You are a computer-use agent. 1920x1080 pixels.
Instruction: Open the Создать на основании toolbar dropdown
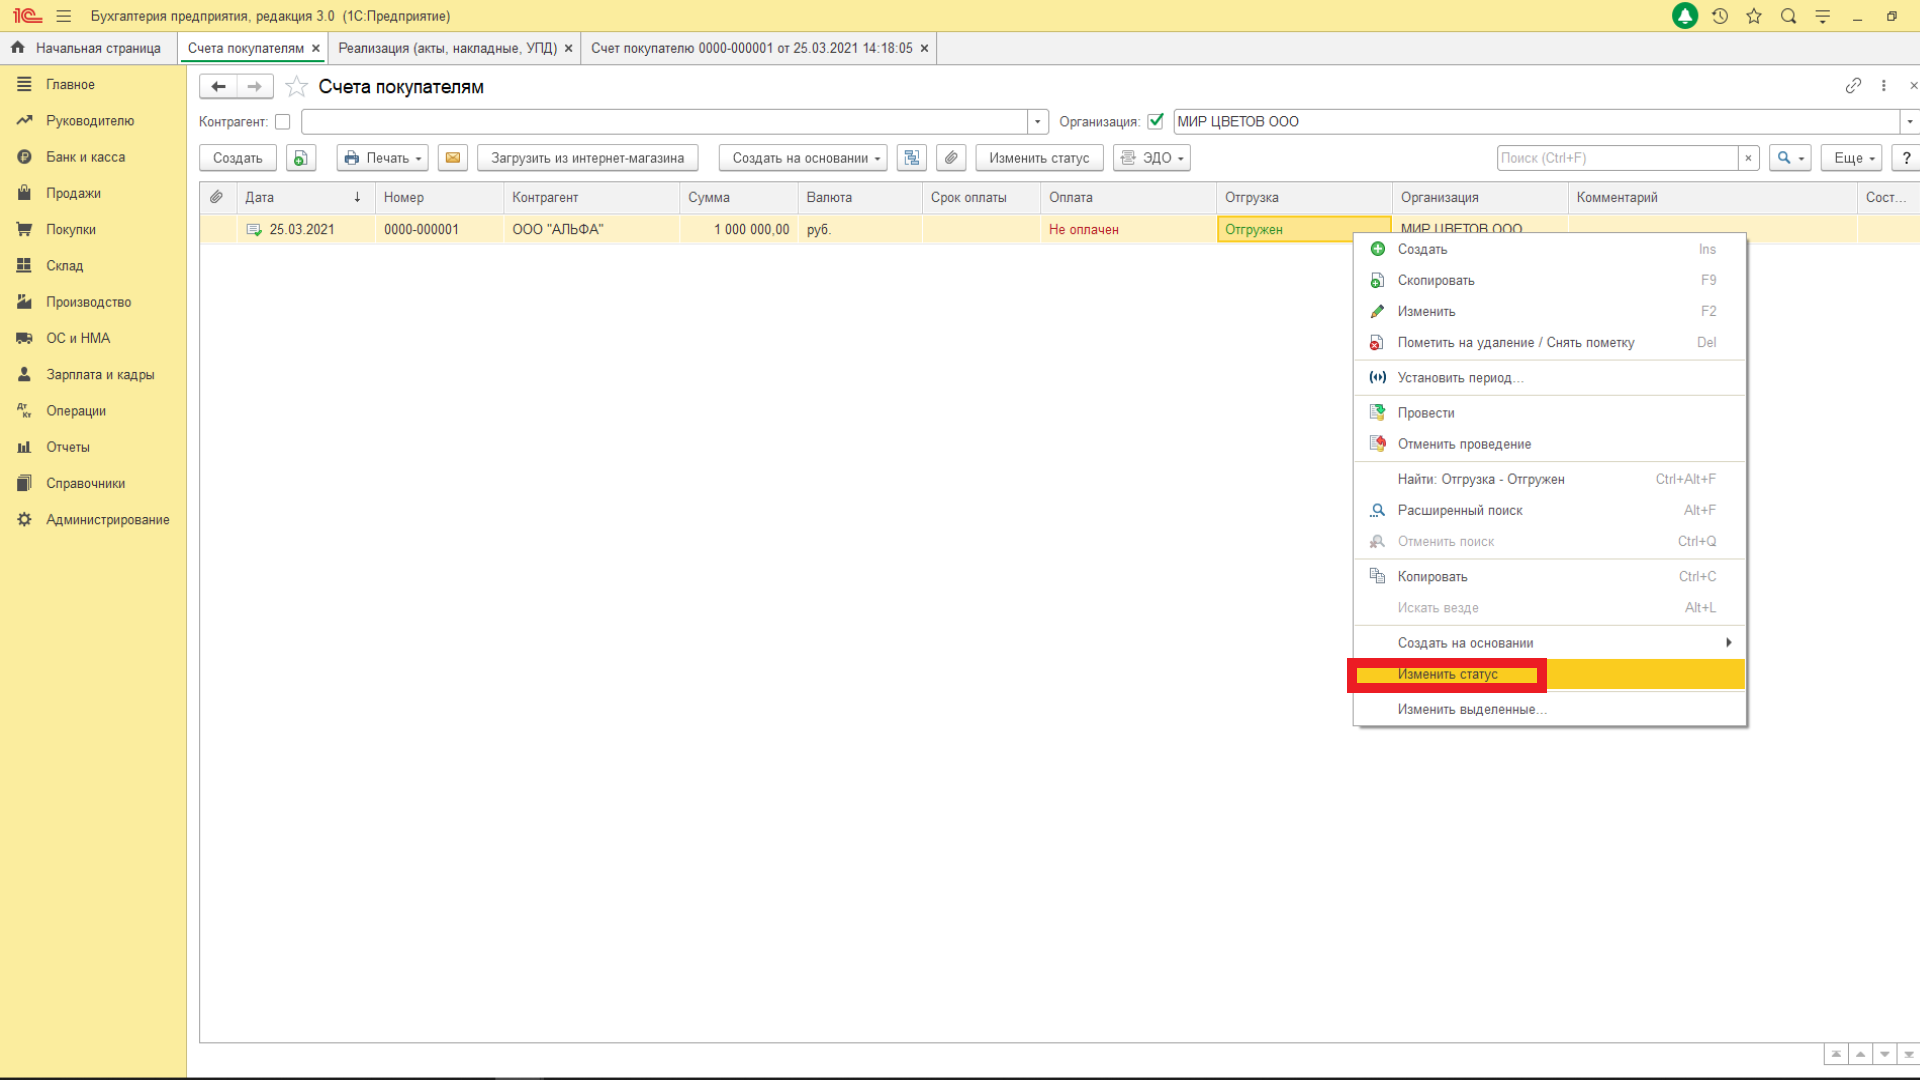(805, 158)
